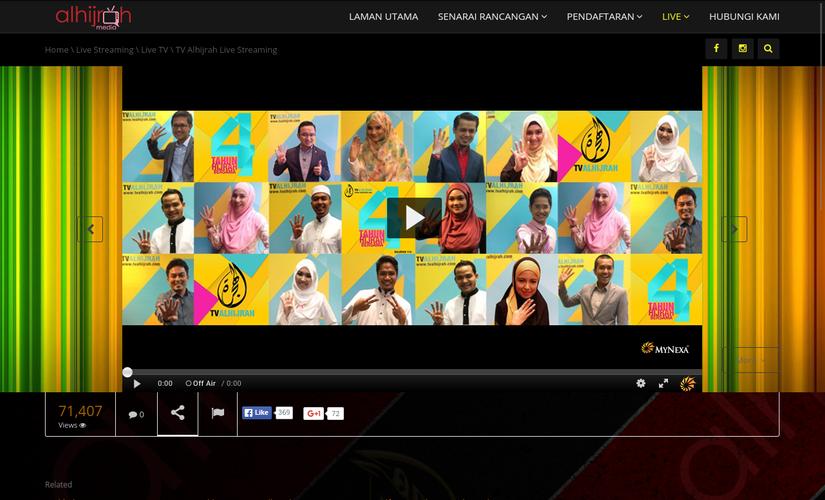
Task: Open the Instagram social icon
Action: pos(742,48)
